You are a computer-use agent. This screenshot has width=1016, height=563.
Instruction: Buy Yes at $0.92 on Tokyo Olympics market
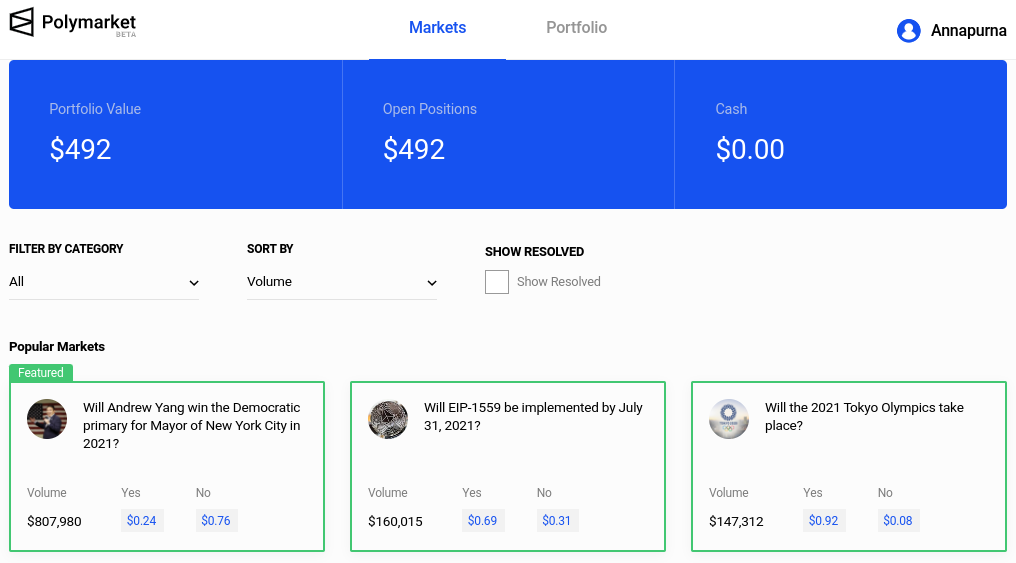point(824,521)
